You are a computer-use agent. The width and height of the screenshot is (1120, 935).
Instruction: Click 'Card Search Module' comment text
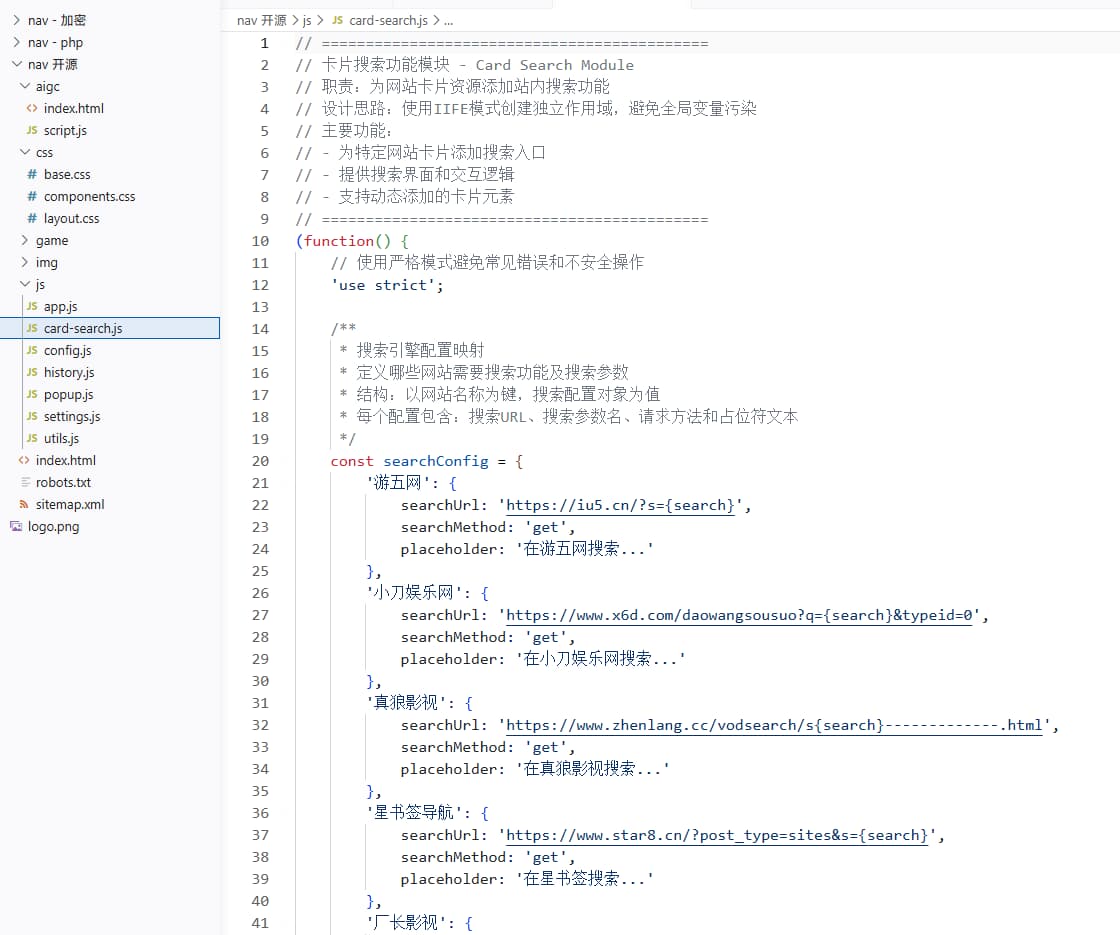[554, 65]
